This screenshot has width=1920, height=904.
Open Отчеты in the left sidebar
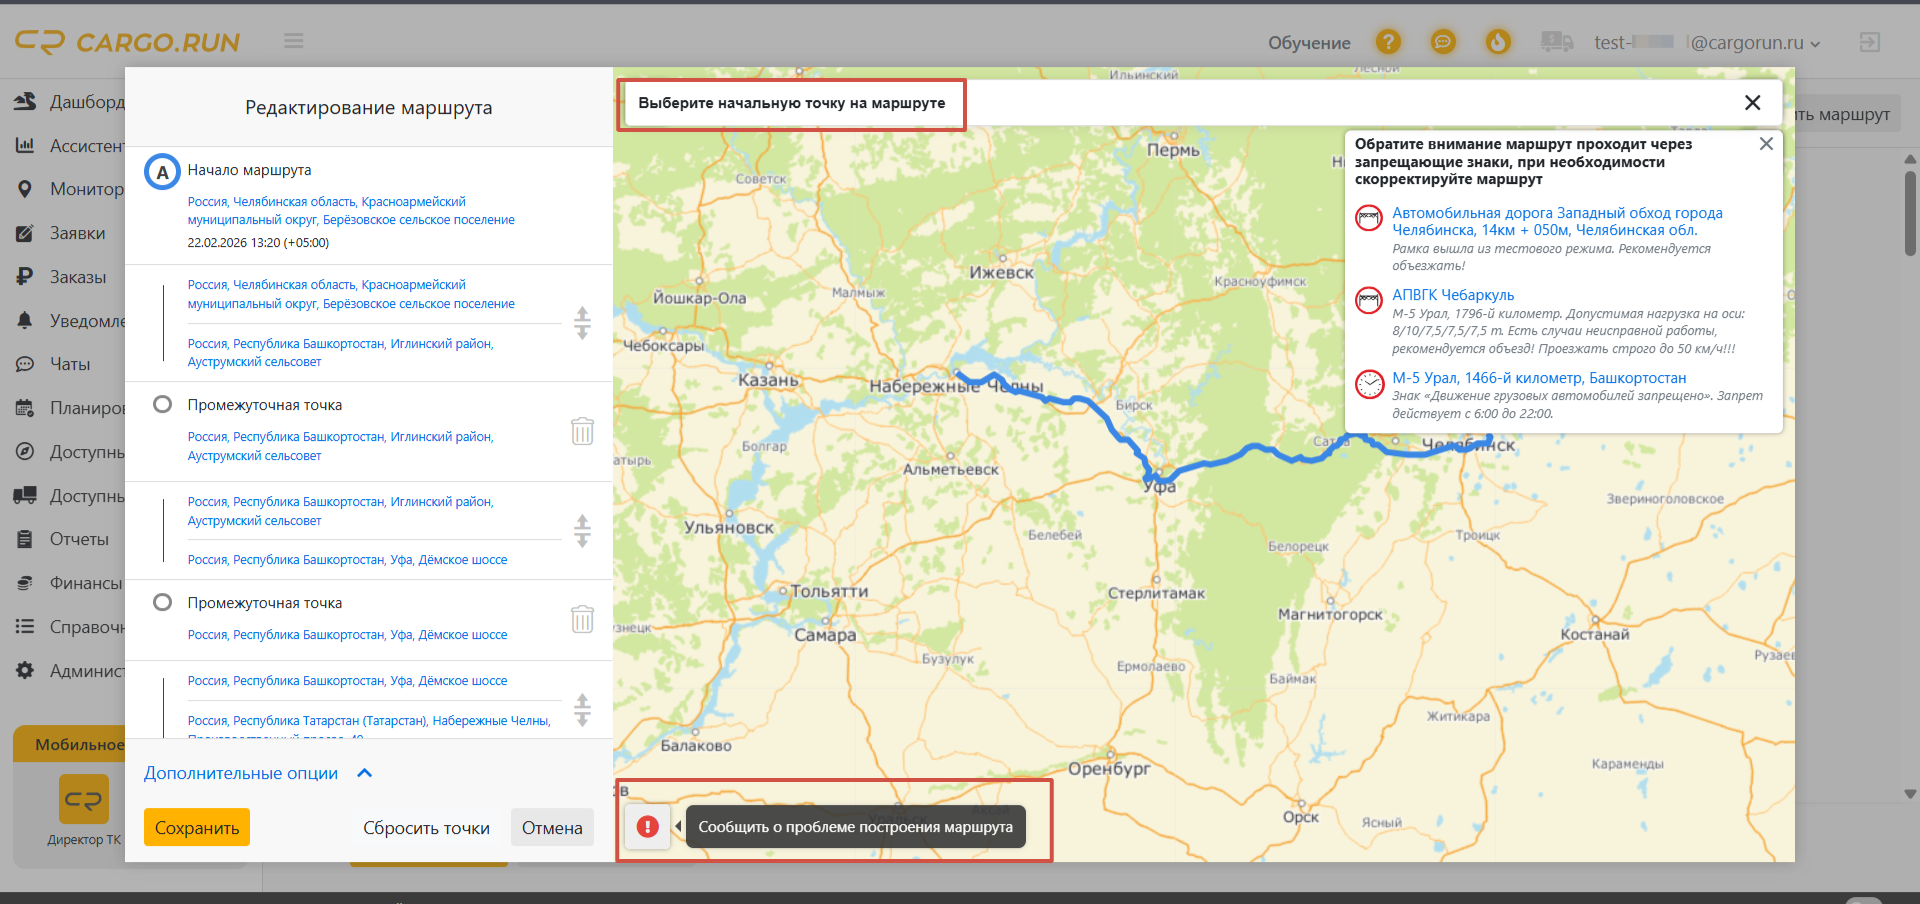[79, 539]
